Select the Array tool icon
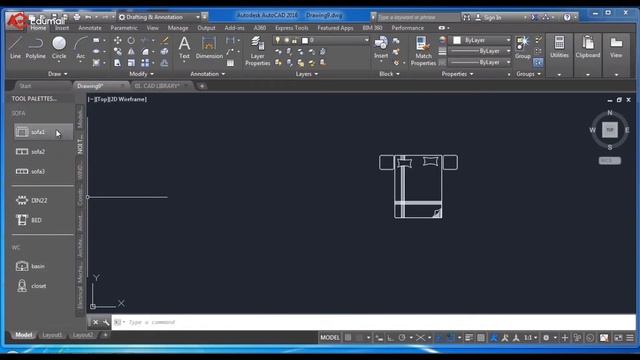 click(145, 63)
